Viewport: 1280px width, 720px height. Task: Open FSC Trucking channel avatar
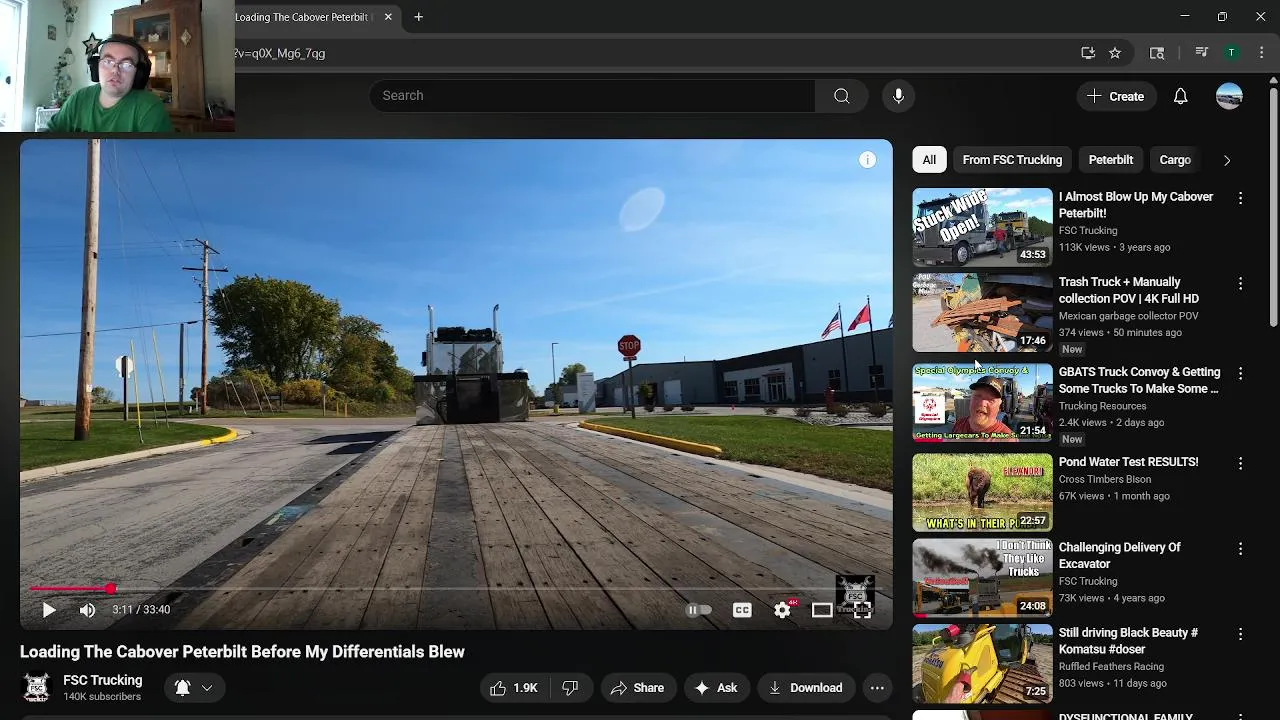(x=36, y=688)
